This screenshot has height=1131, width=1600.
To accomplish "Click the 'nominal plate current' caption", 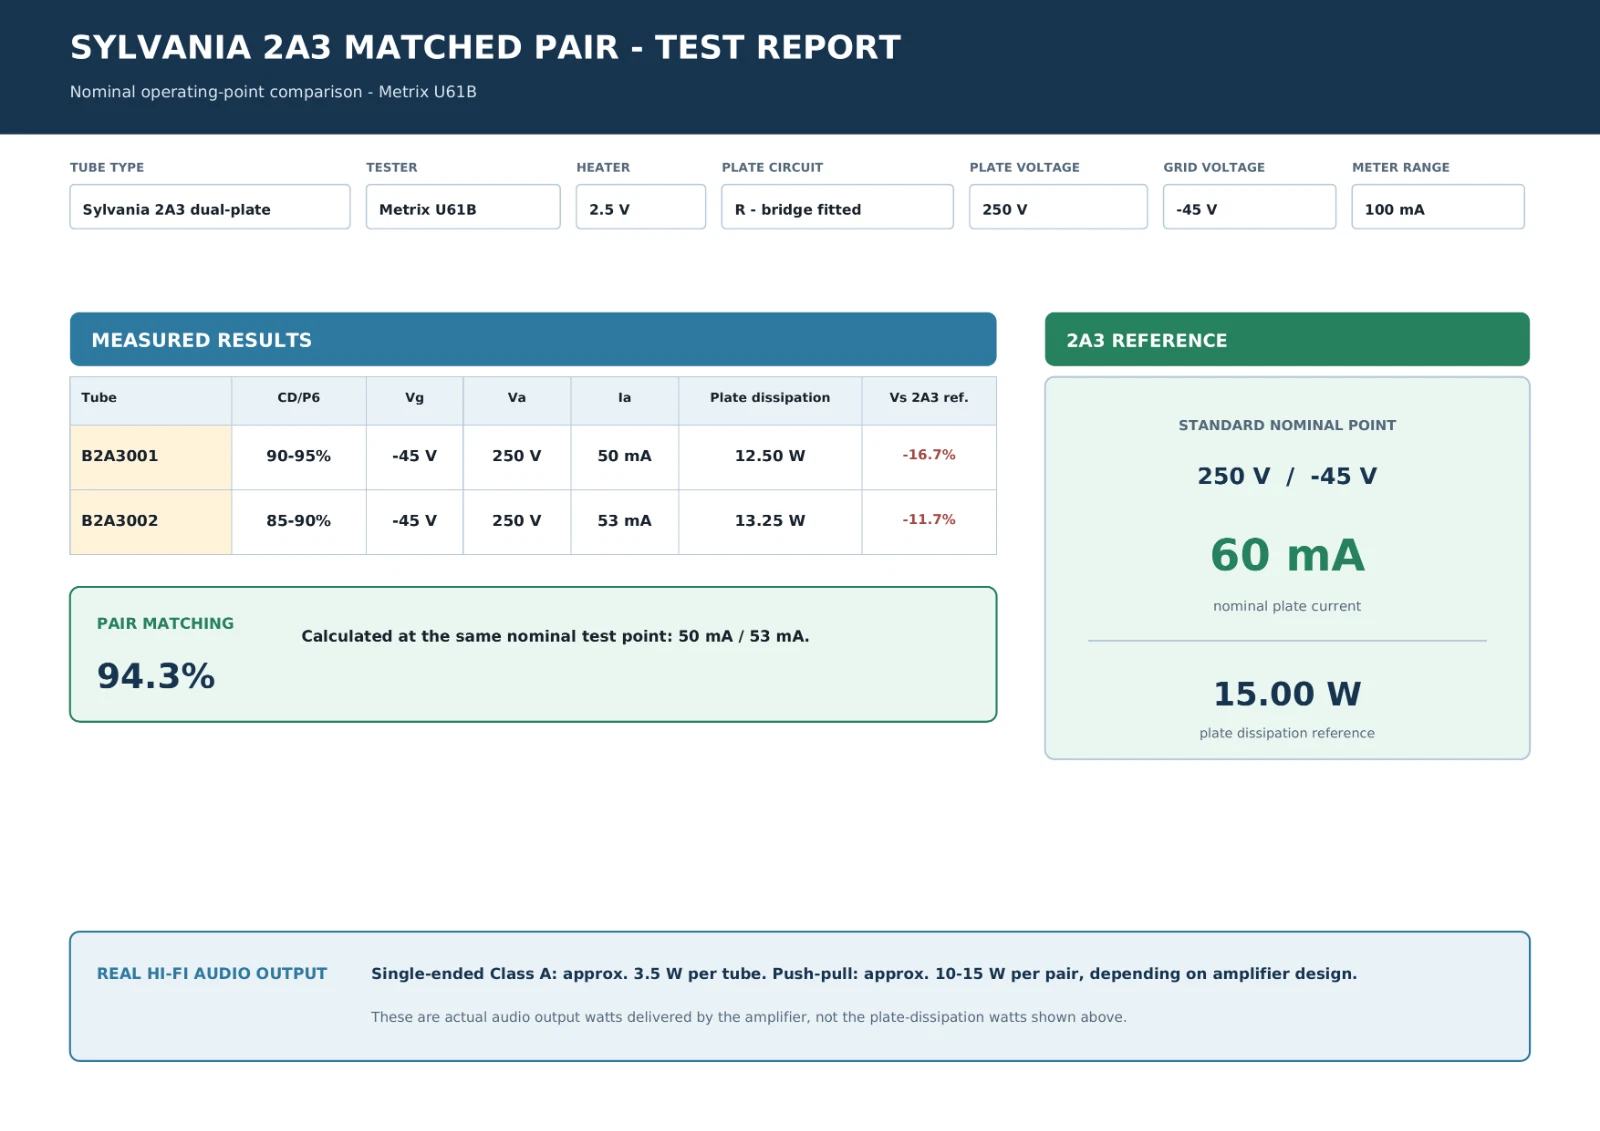I will tap(1287, 607).
